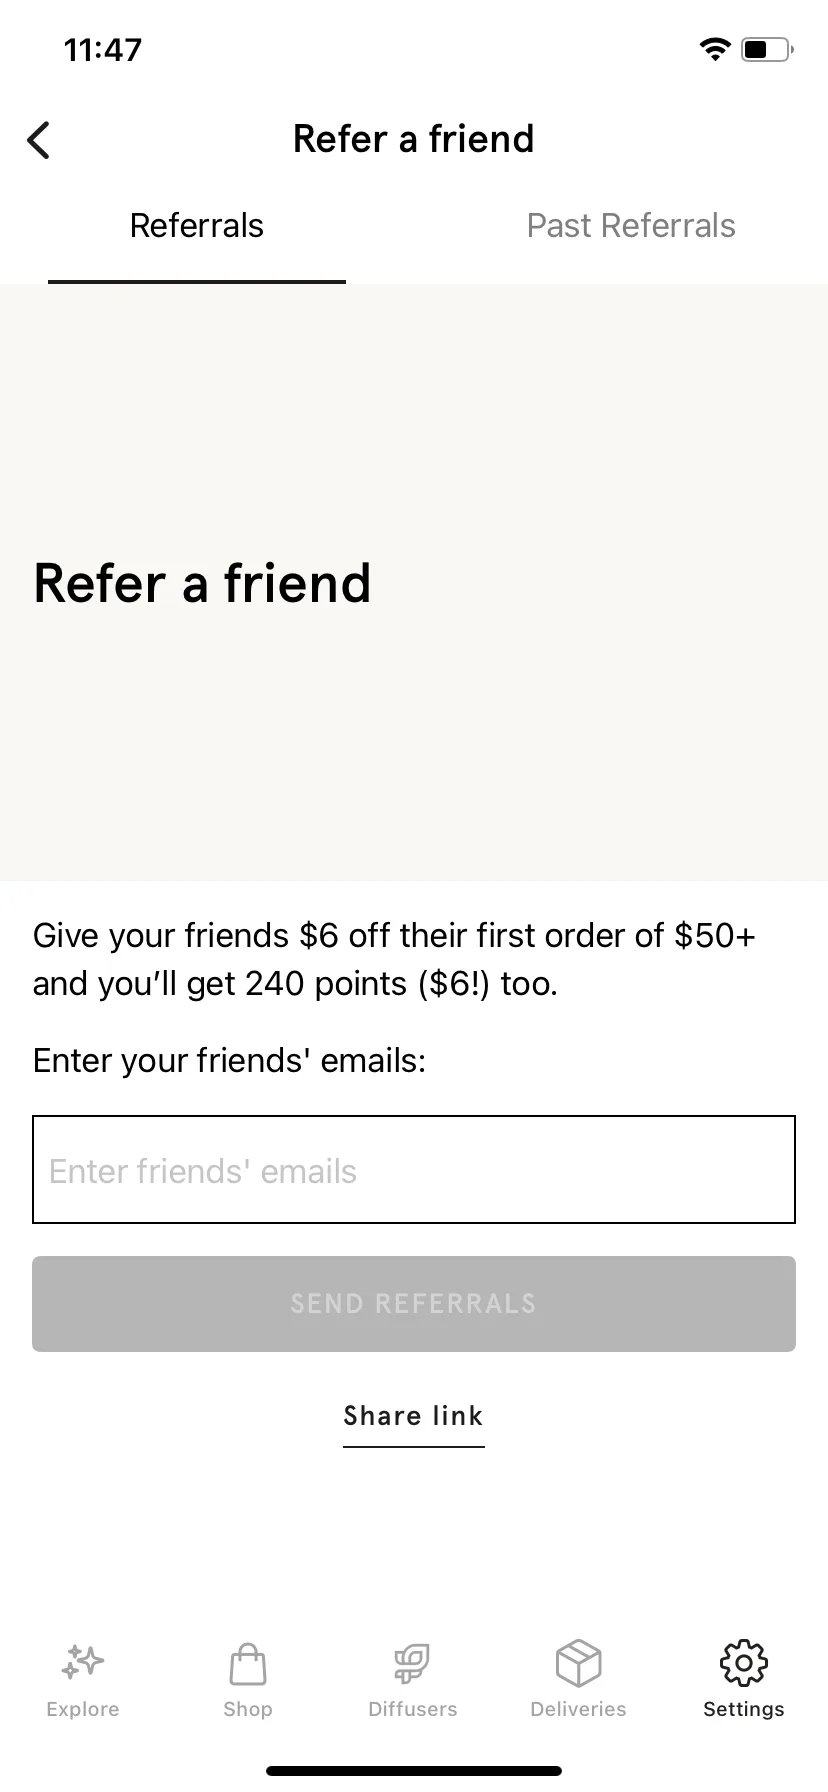Select the Settings gear icon

[744, 1663]
